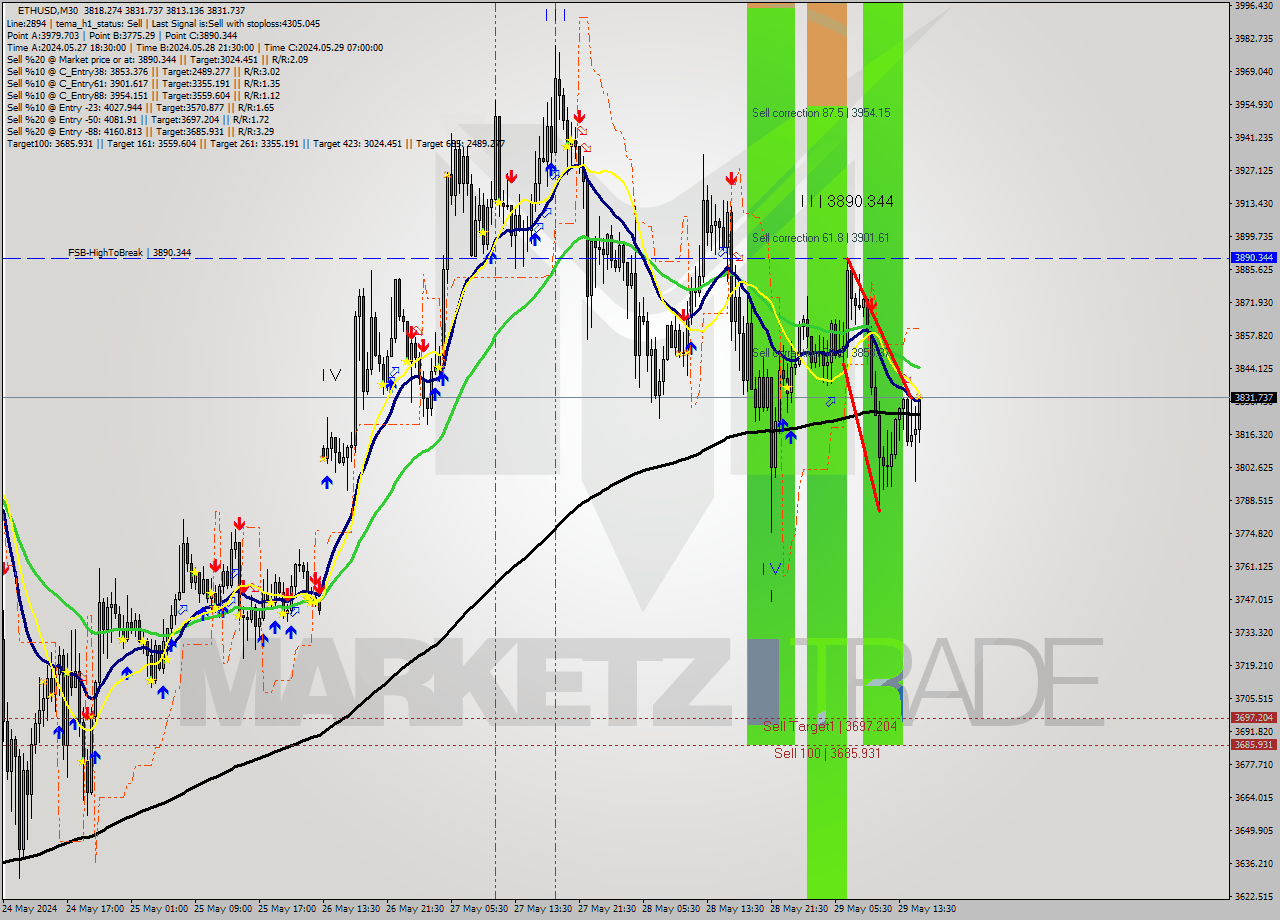Click the '25 May 01:00' time axis label

(x=159, y=910)
